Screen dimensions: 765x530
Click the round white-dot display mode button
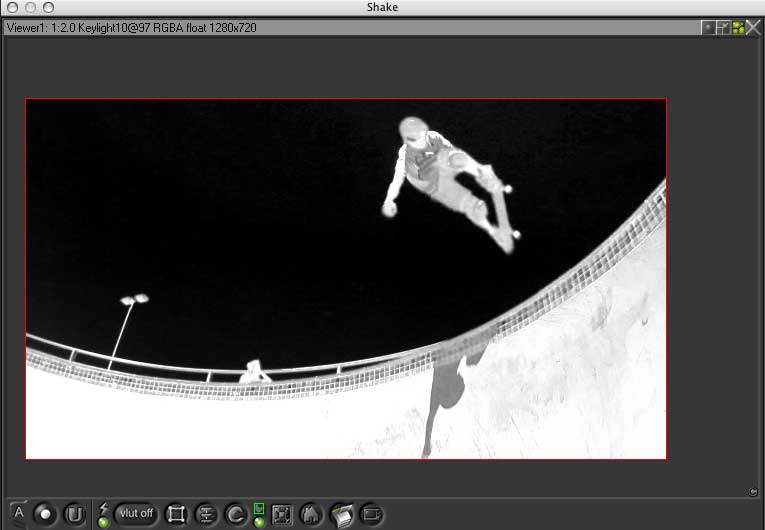click(45, 514)
